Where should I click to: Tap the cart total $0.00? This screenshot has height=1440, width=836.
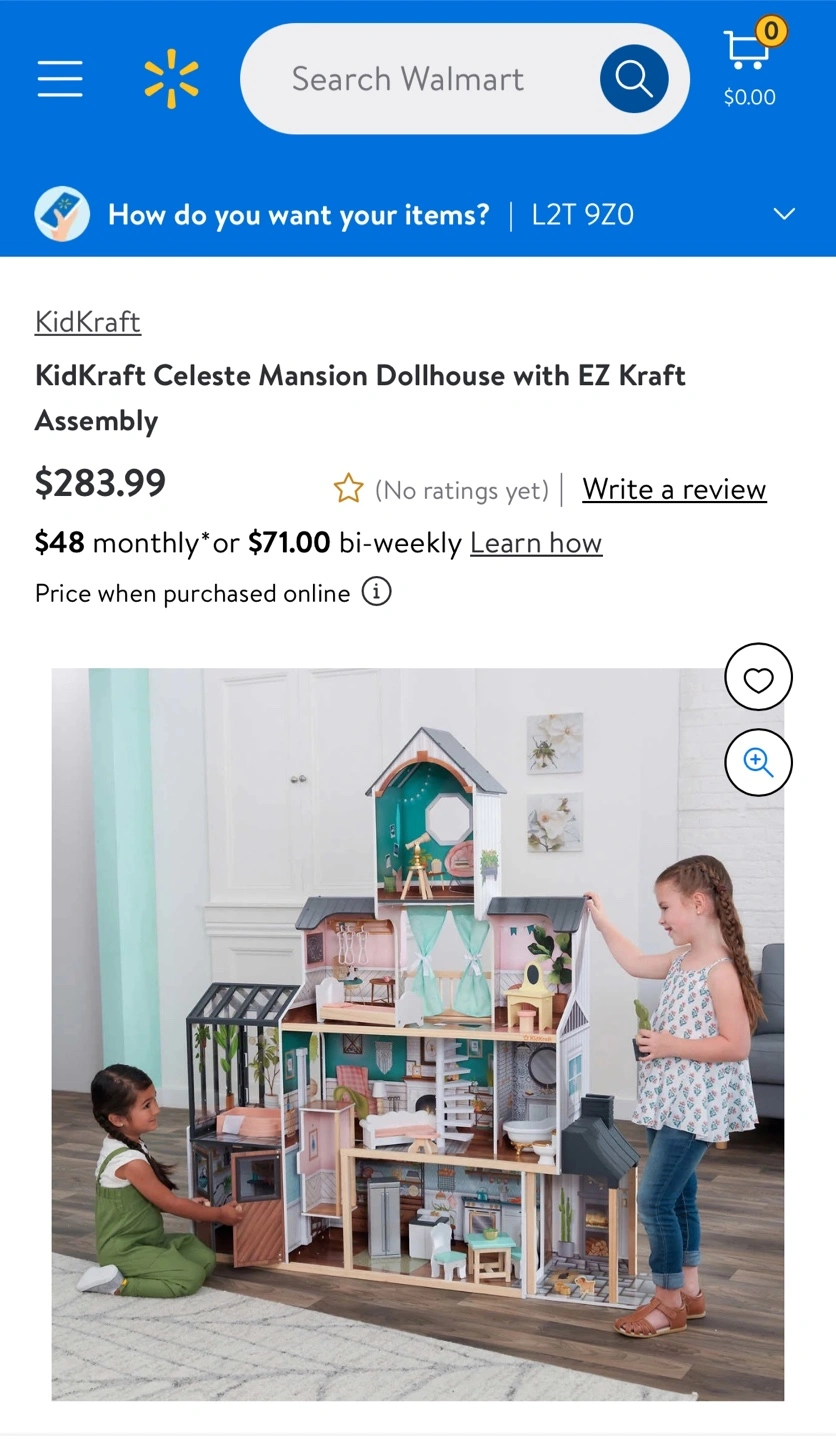point(750,97)
